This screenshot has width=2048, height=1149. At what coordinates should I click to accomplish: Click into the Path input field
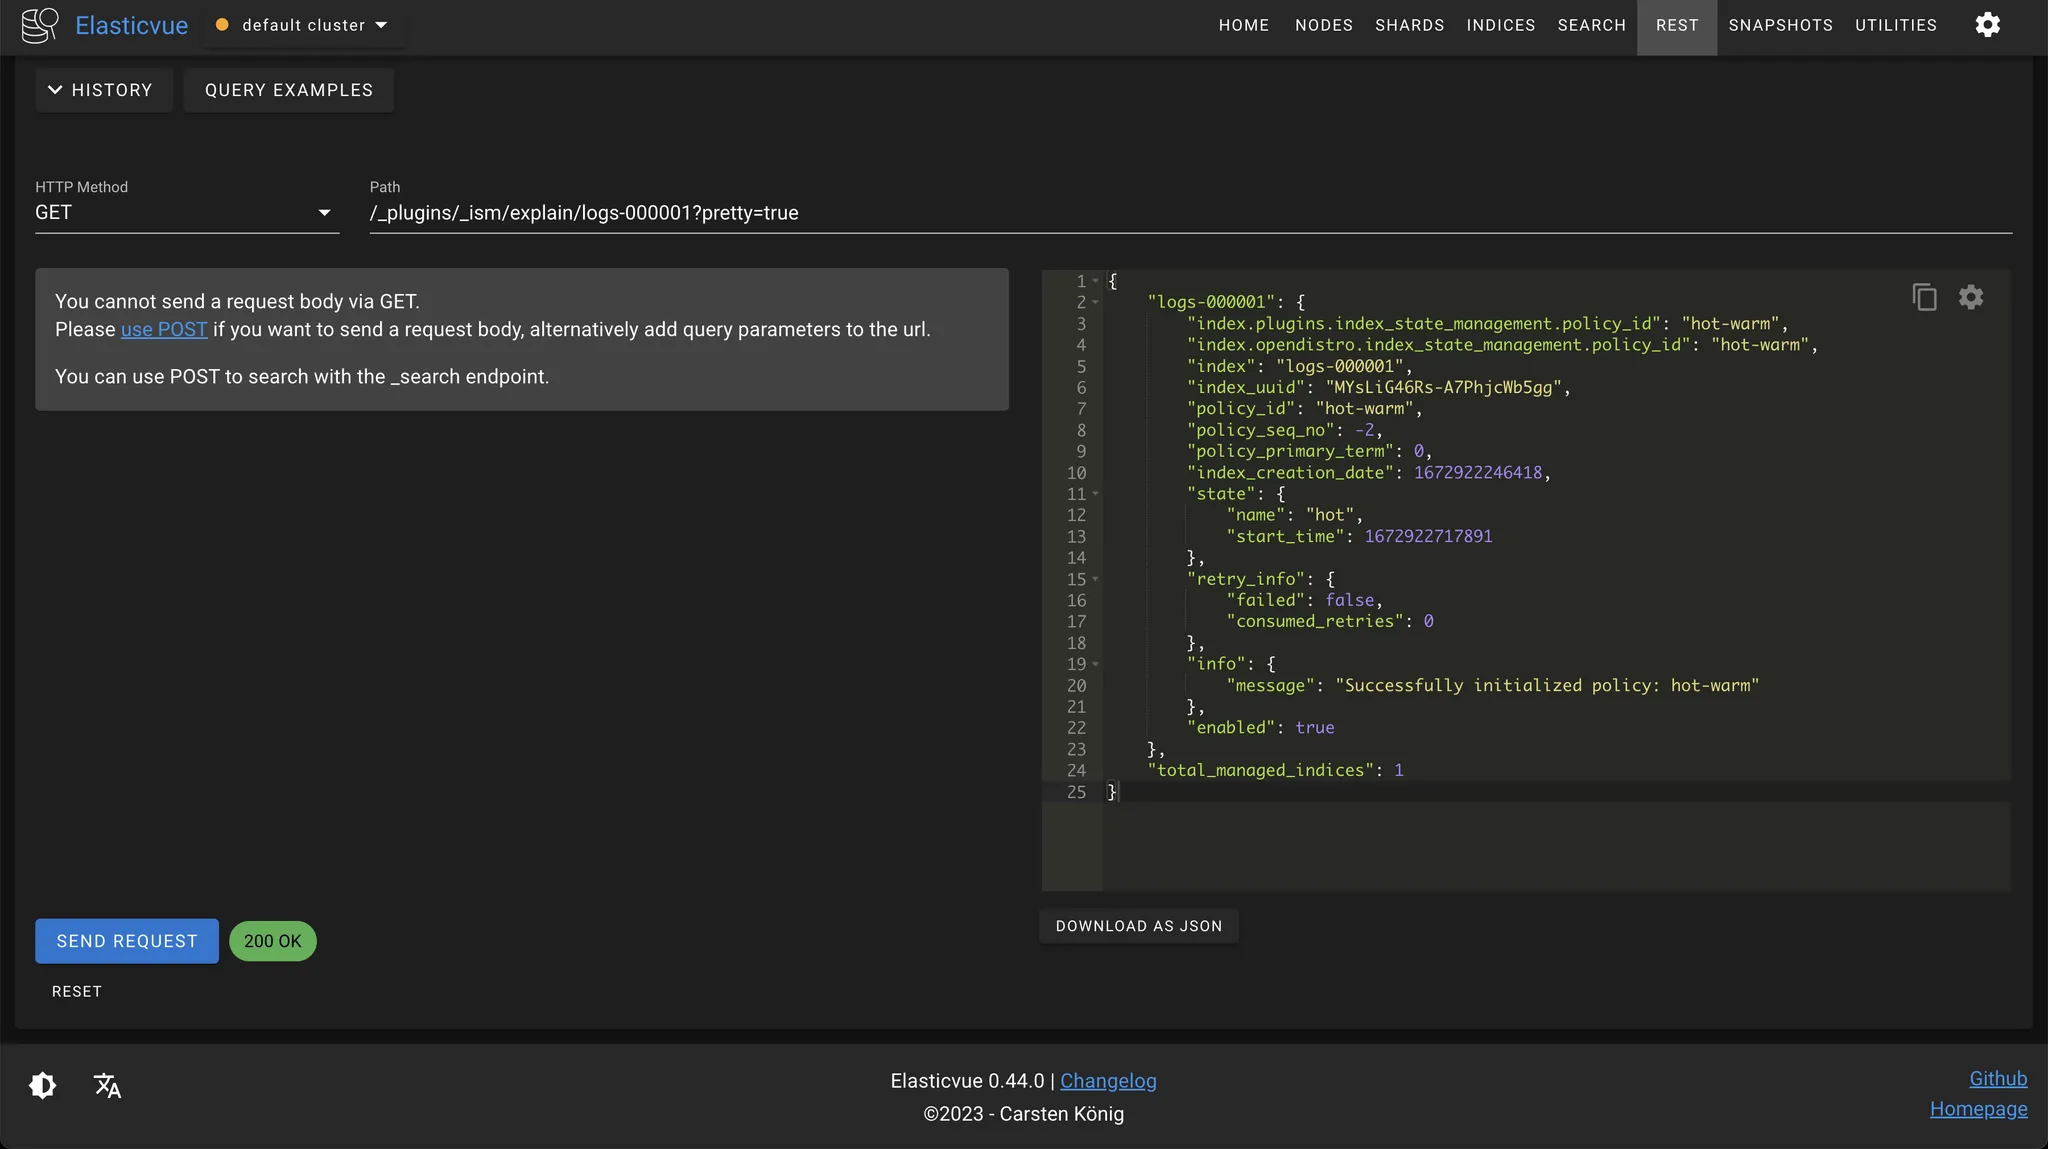coord(1190,213)
